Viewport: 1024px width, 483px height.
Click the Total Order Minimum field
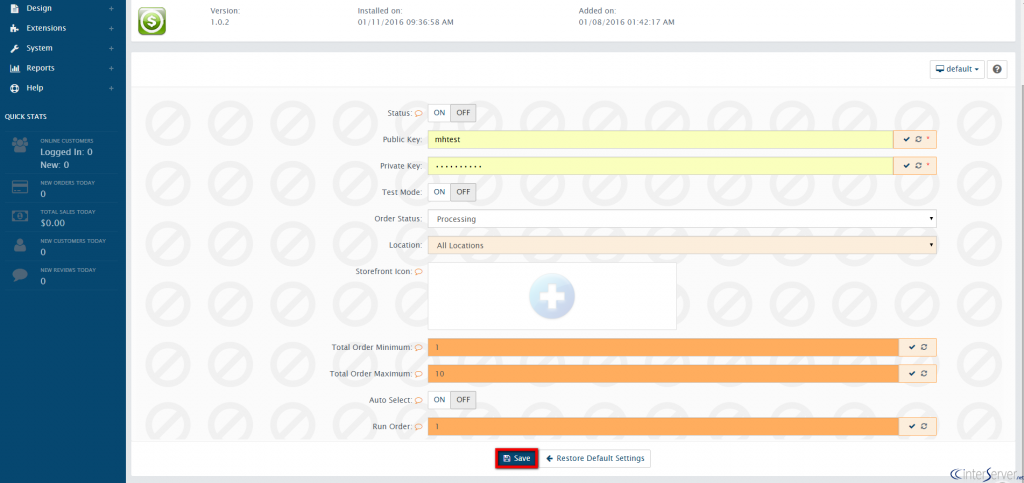pyautogui.click(x=664, y=347)
